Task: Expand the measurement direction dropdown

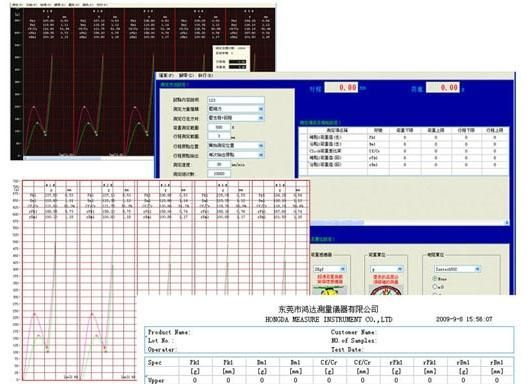Action: (236, 118)
